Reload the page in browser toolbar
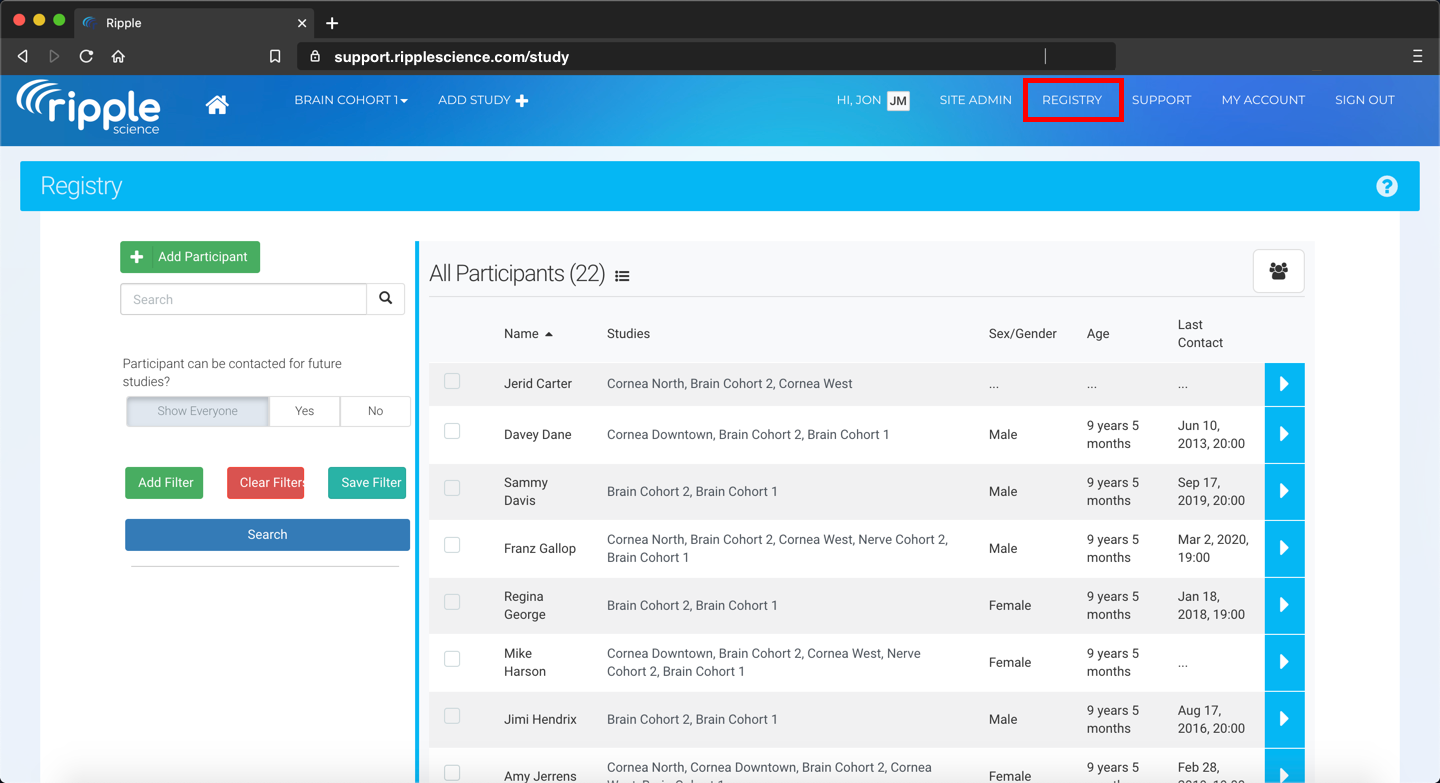Screen dimensions: 1440x783 86,57
